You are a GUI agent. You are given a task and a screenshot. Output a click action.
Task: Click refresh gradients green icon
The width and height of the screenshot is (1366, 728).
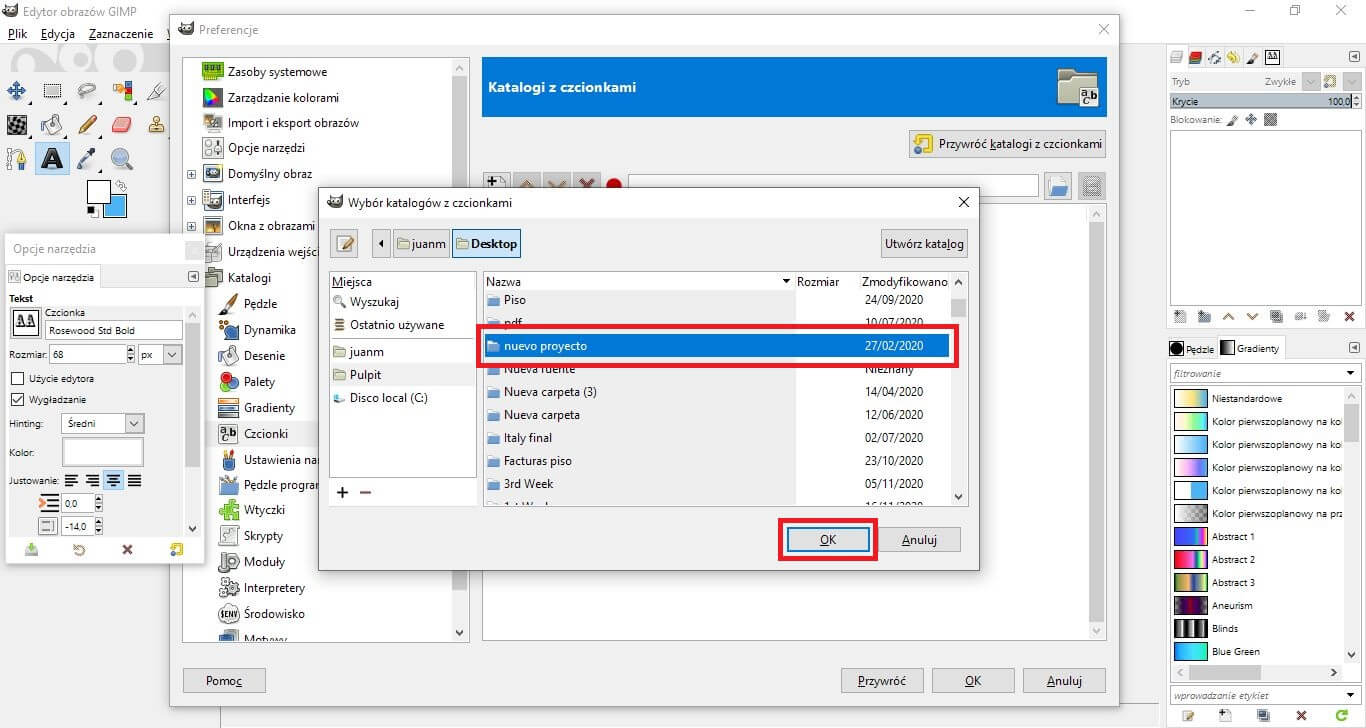pos(1341,716)
